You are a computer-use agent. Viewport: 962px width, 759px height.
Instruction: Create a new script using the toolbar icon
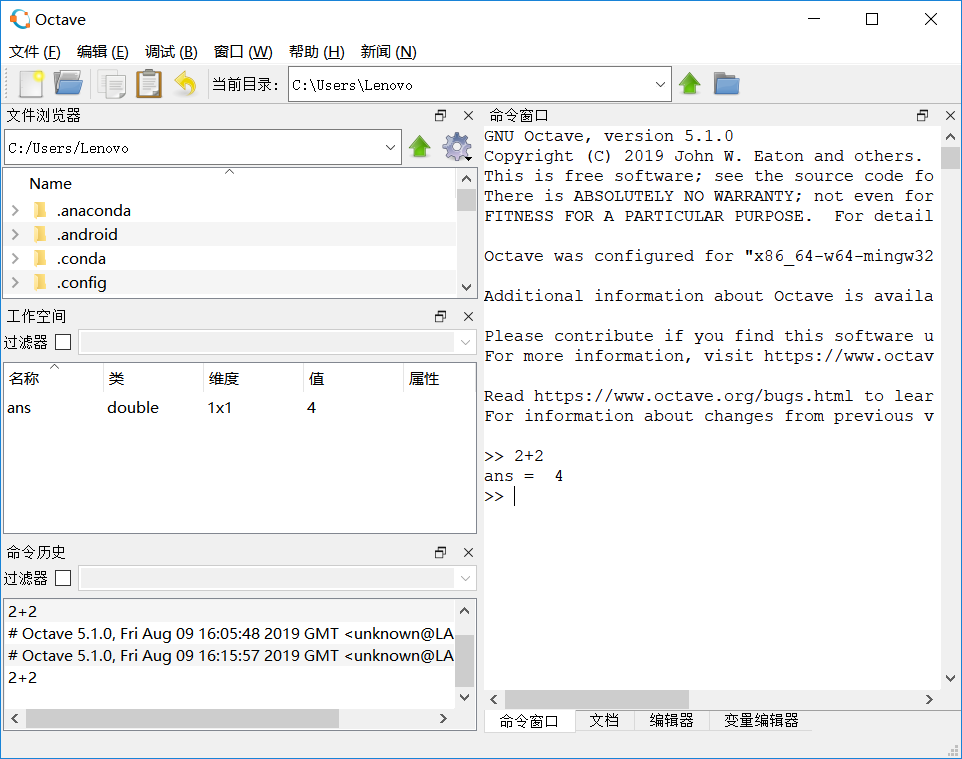point(30,83)
